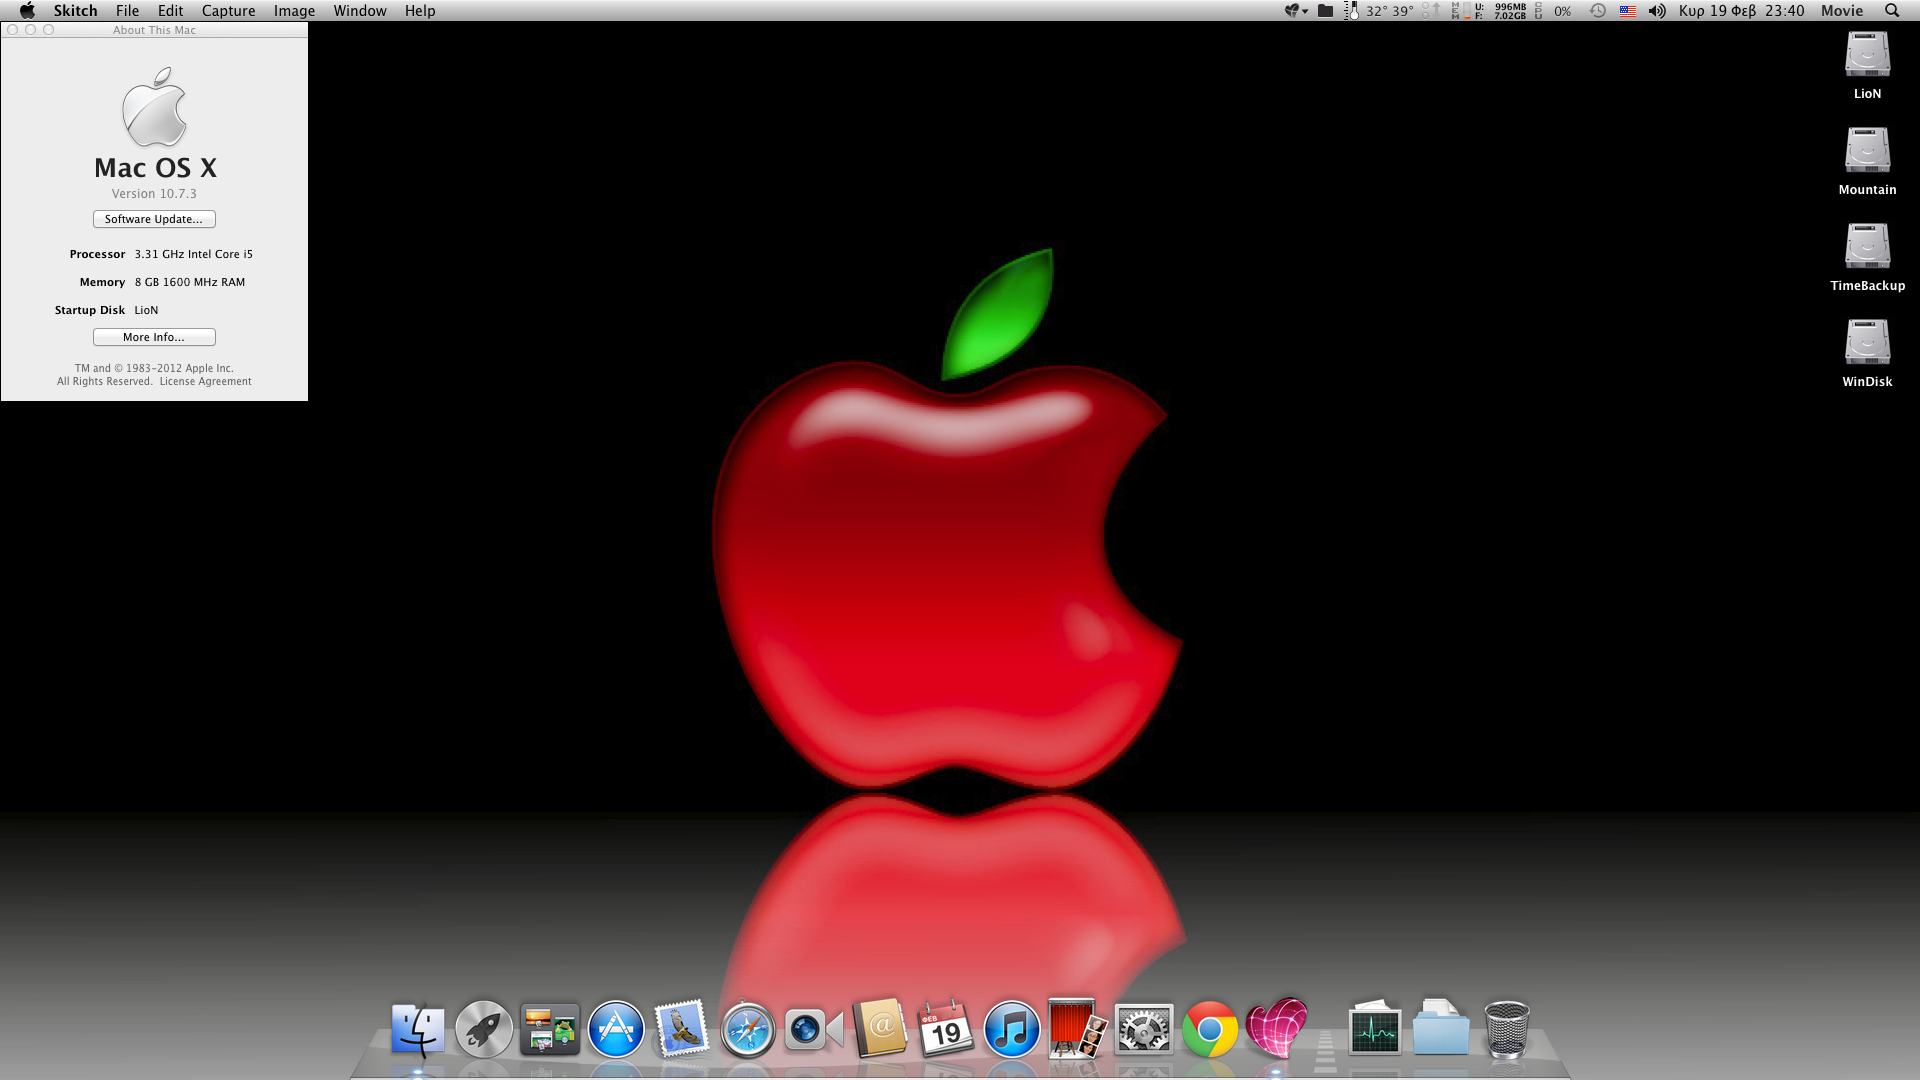Screen dimensions: 1920x1080
Task: Launch Google Chrome from the dock
Action: (x=1210, y=1029)
